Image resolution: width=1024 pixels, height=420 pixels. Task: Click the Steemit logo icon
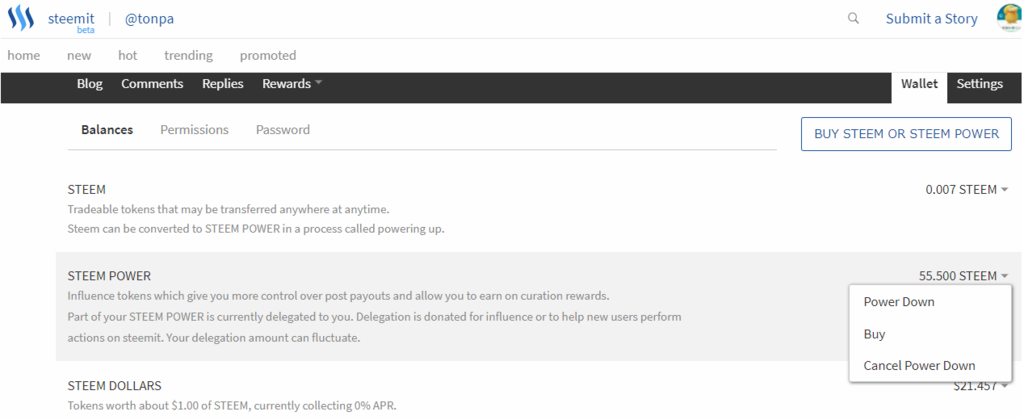coord(20,18)
